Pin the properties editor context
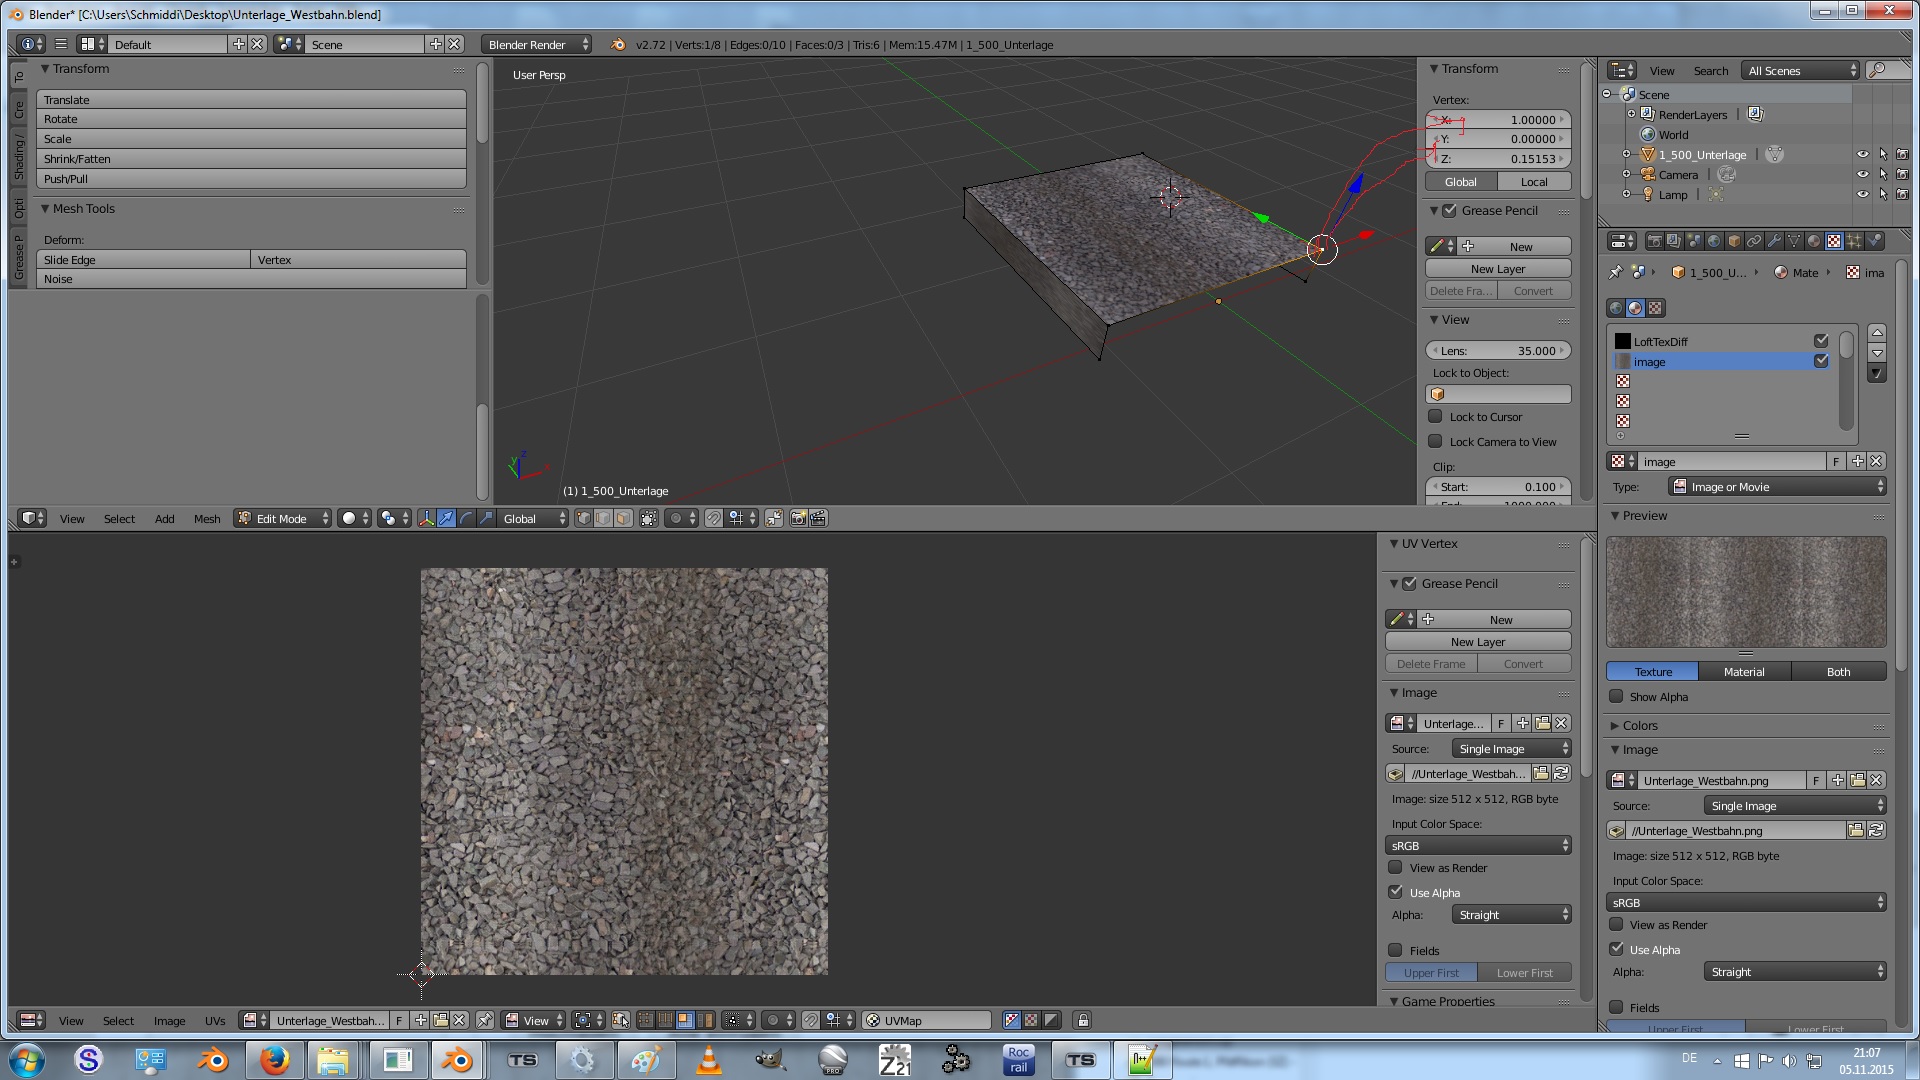This screenshot has width=1920, height=1080. point(1615,272)
